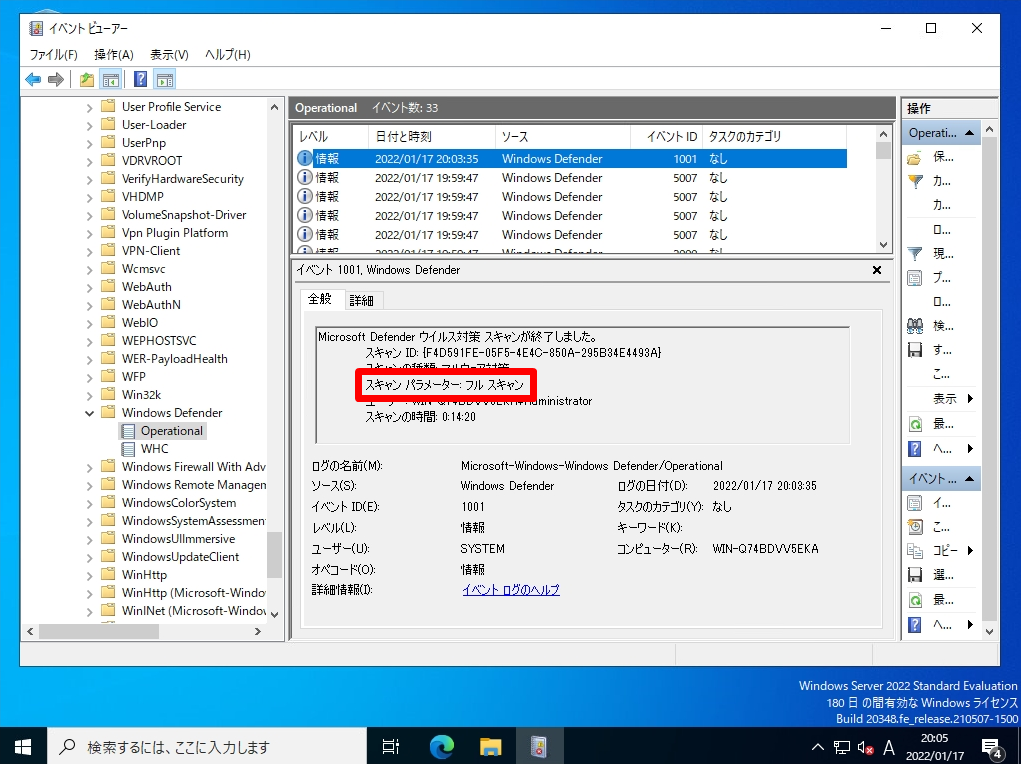The height and width of the screenshot is (764, 1021).
Task: Toggle the action pane toolbar icon
Action: 165,79
